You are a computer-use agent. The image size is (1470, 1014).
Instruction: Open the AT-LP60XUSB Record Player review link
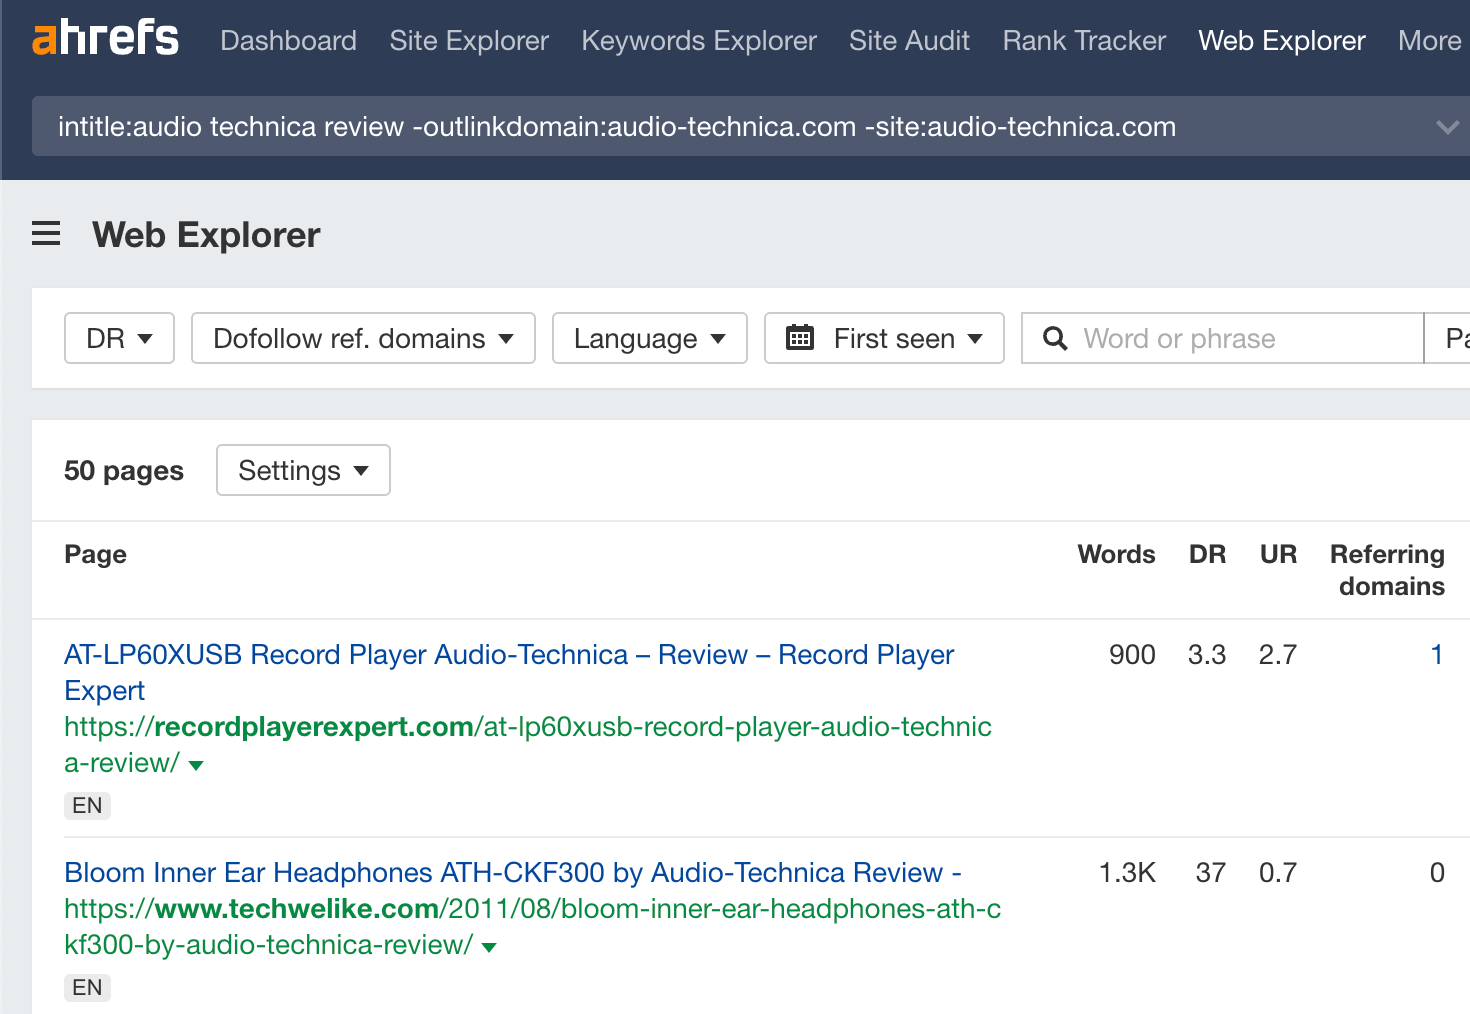click(508, 654)
